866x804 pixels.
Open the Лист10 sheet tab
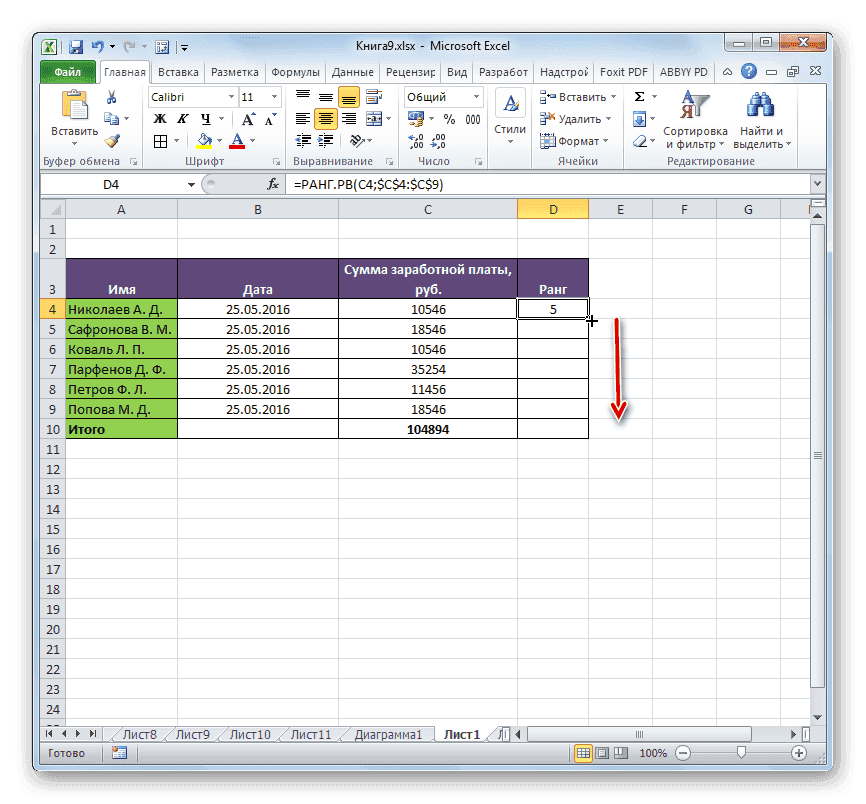250,734
